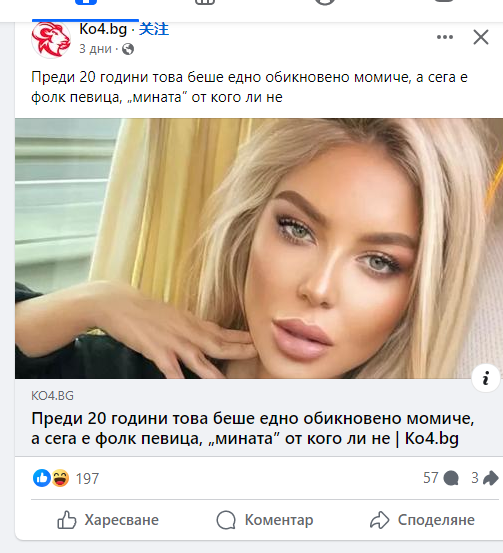Image resolution: width=503 pixels, height=553 pixels.
Task: Select the highlighted home tab at top
Action: pos(85,3)
